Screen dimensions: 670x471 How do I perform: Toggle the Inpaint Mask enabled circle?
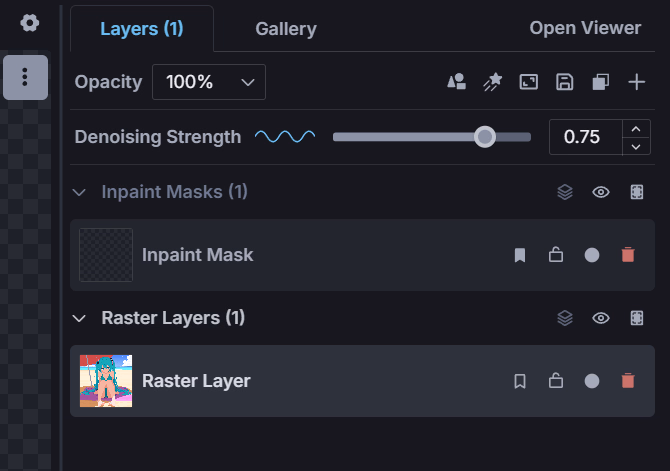[x=591, y=255]
